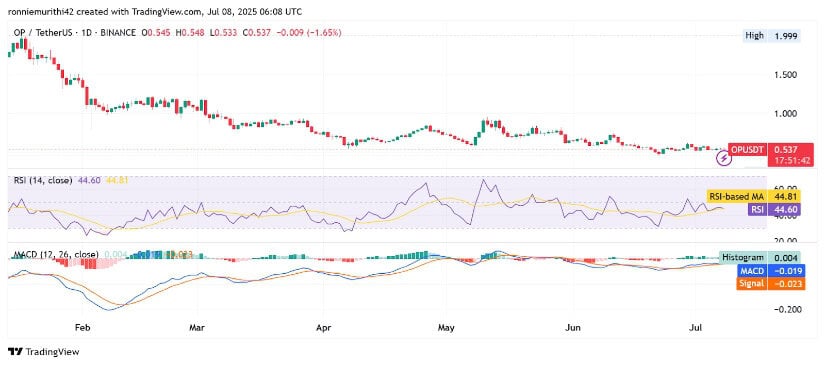The width and height of the screenshot is (825, 365).
Task: Click the Jul date on time axis
Action: (x=695, y=328)
